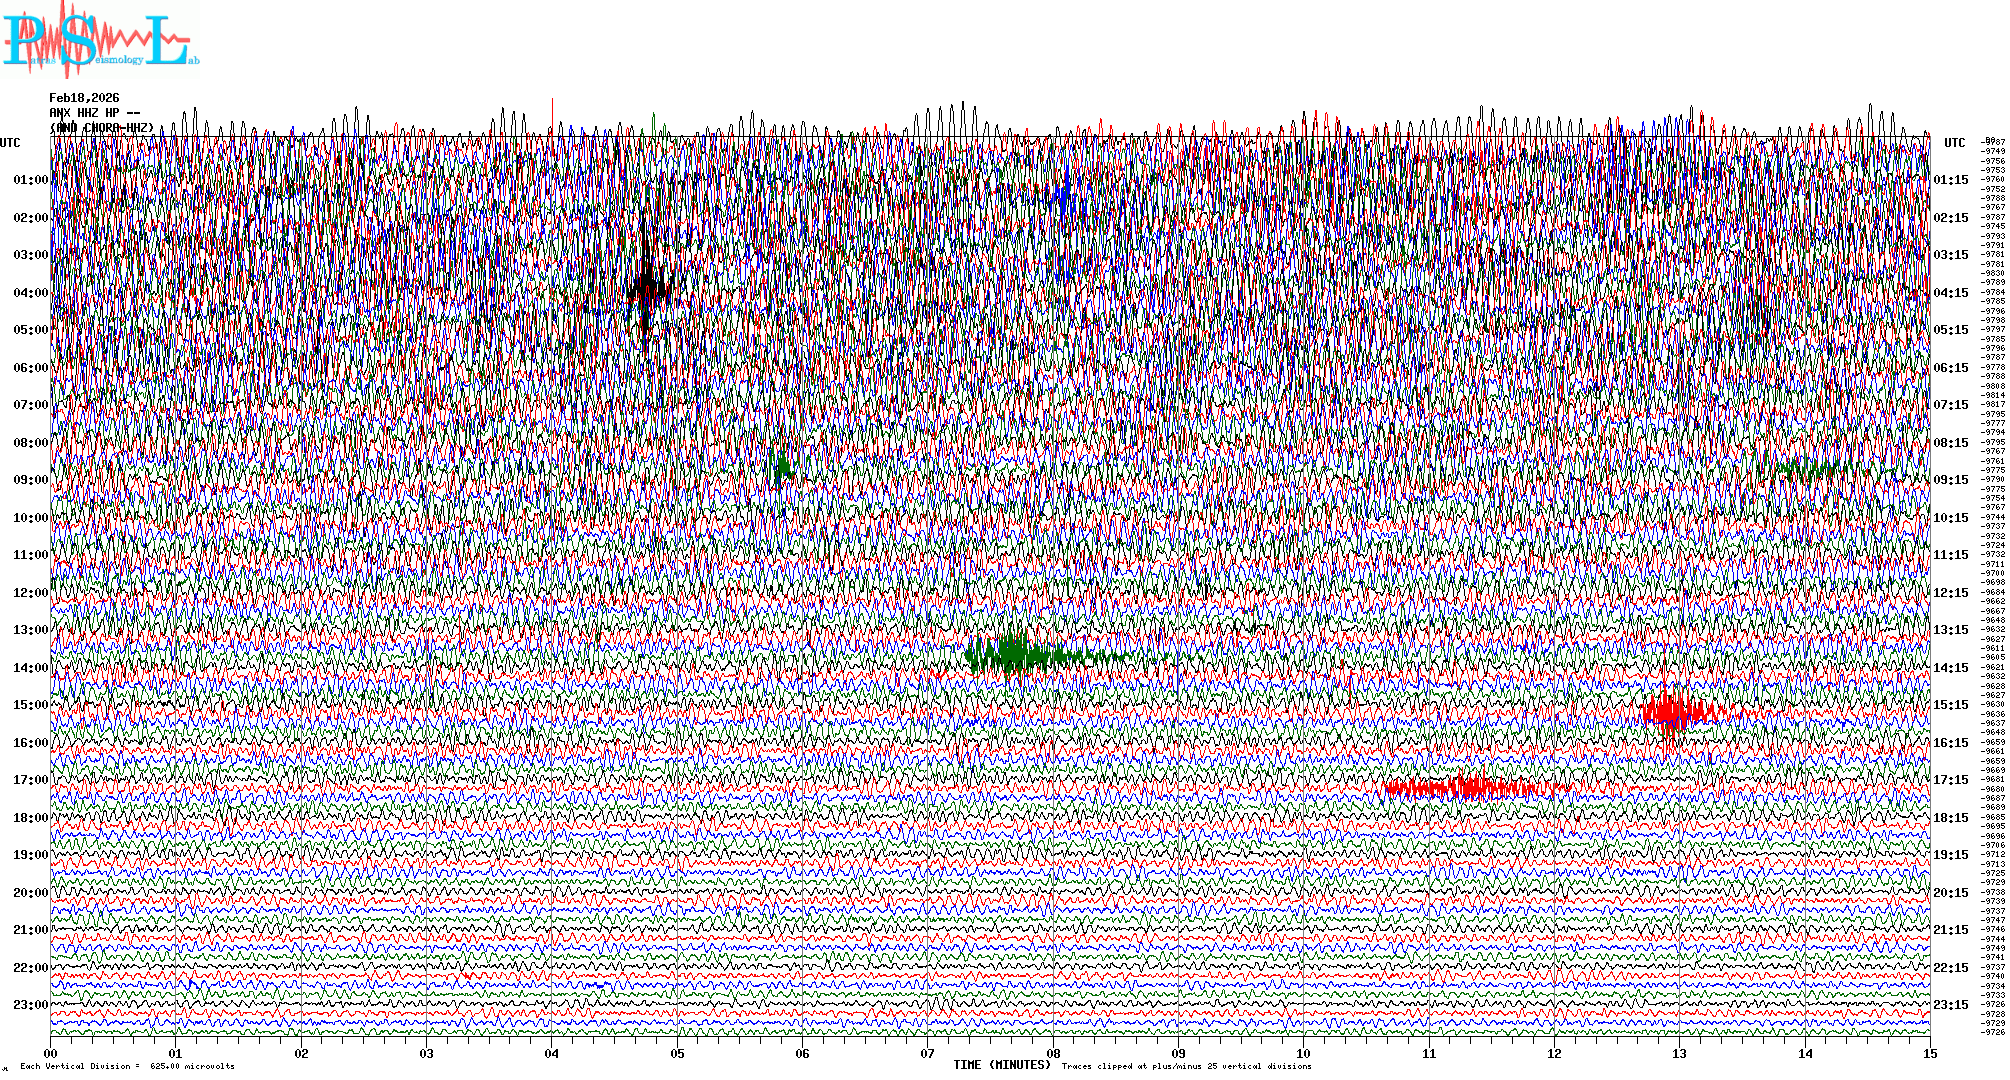Click the 20:15 time label on right axis

pos(1950,893)
